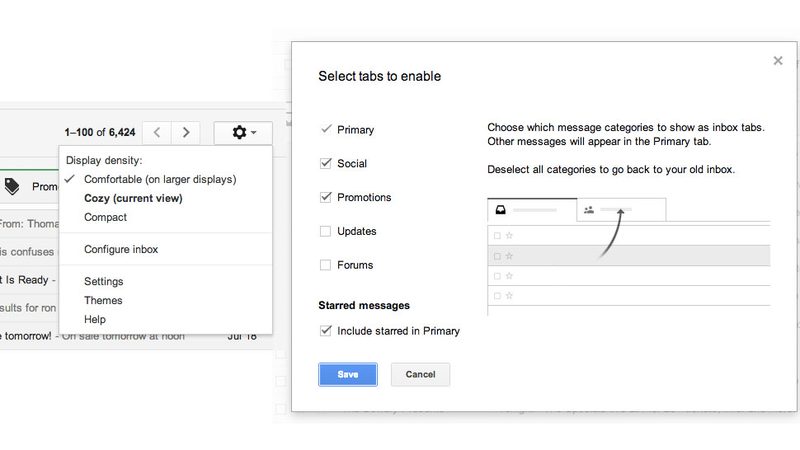Open the email starting 'From: Thoma'
The height and width of the screenshot is (450, 800).
tap(29, 224)
